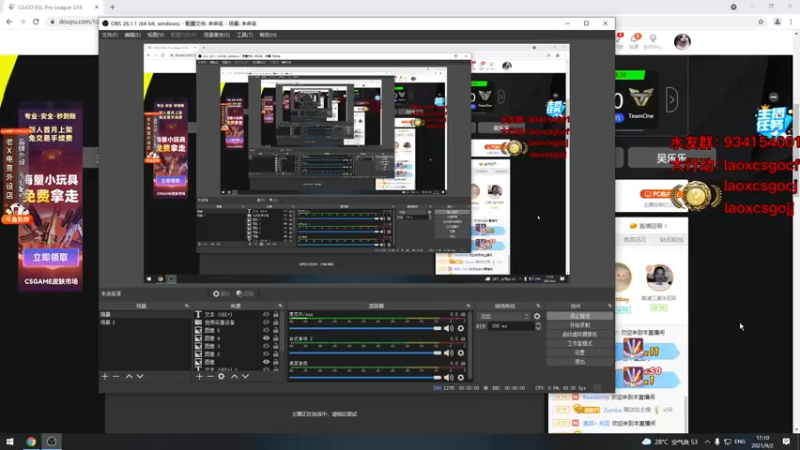Undock the sources panel via header icon
The width and height of the screenshot is (800, 450).
(x=280, y=306)
